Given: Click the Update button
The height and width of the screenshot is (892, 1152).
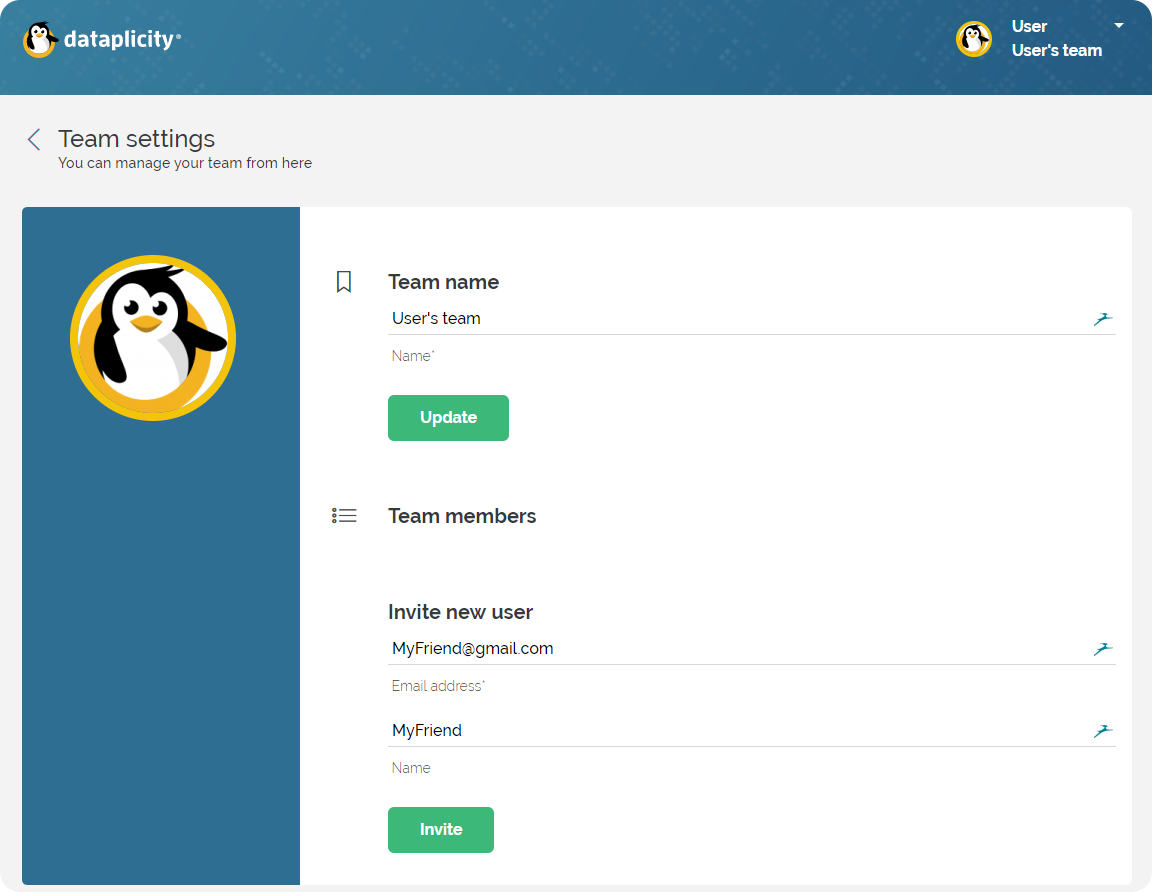Looking at the screenshot, I should (x=448, y=418).
